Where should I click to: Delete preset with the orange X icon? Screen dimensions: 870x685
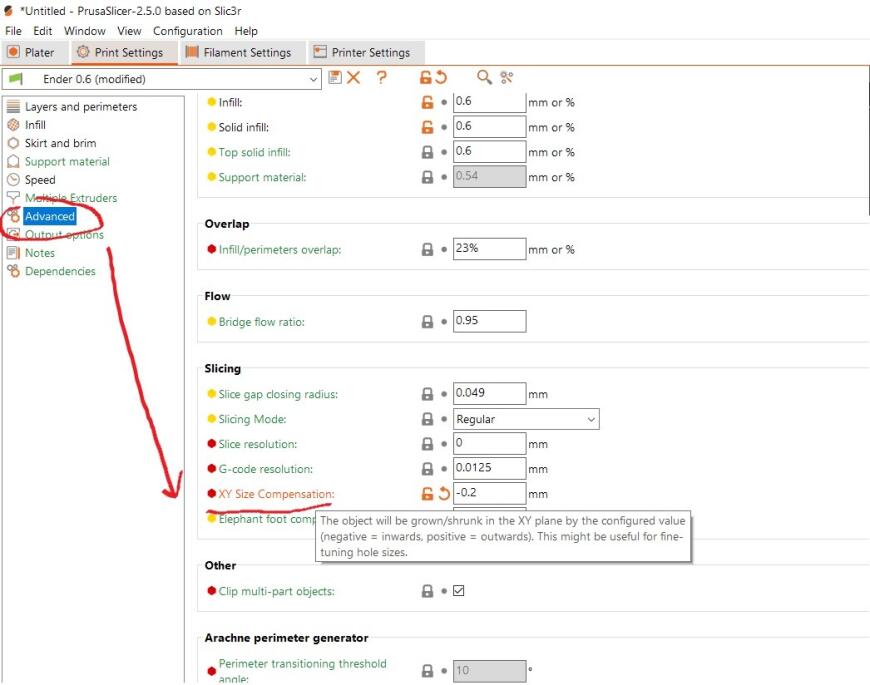[x=353, y=78]
